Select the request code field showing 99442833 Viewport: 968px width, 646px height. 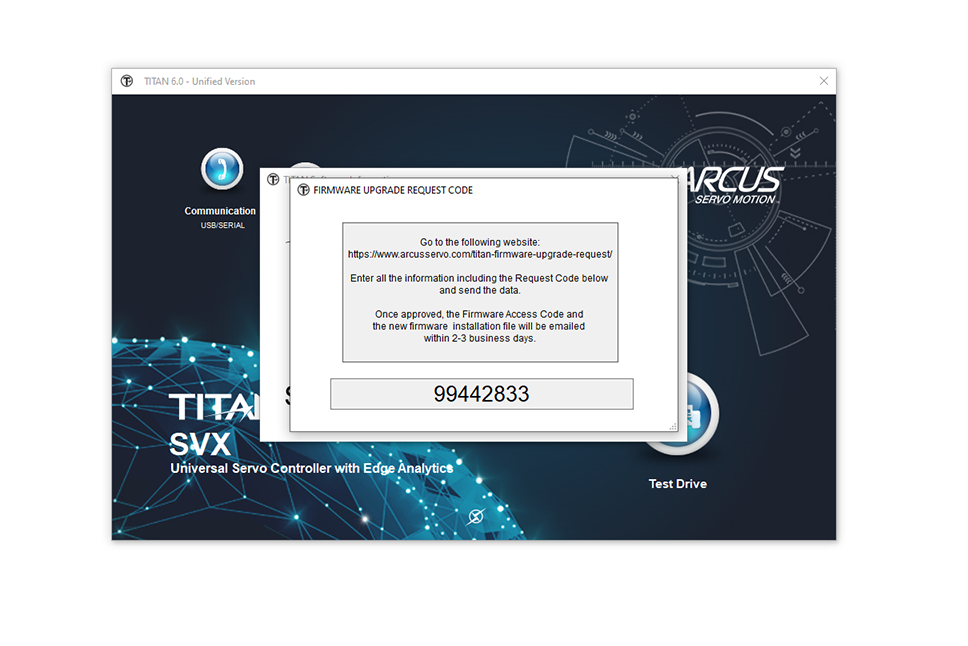pos(481,394)
